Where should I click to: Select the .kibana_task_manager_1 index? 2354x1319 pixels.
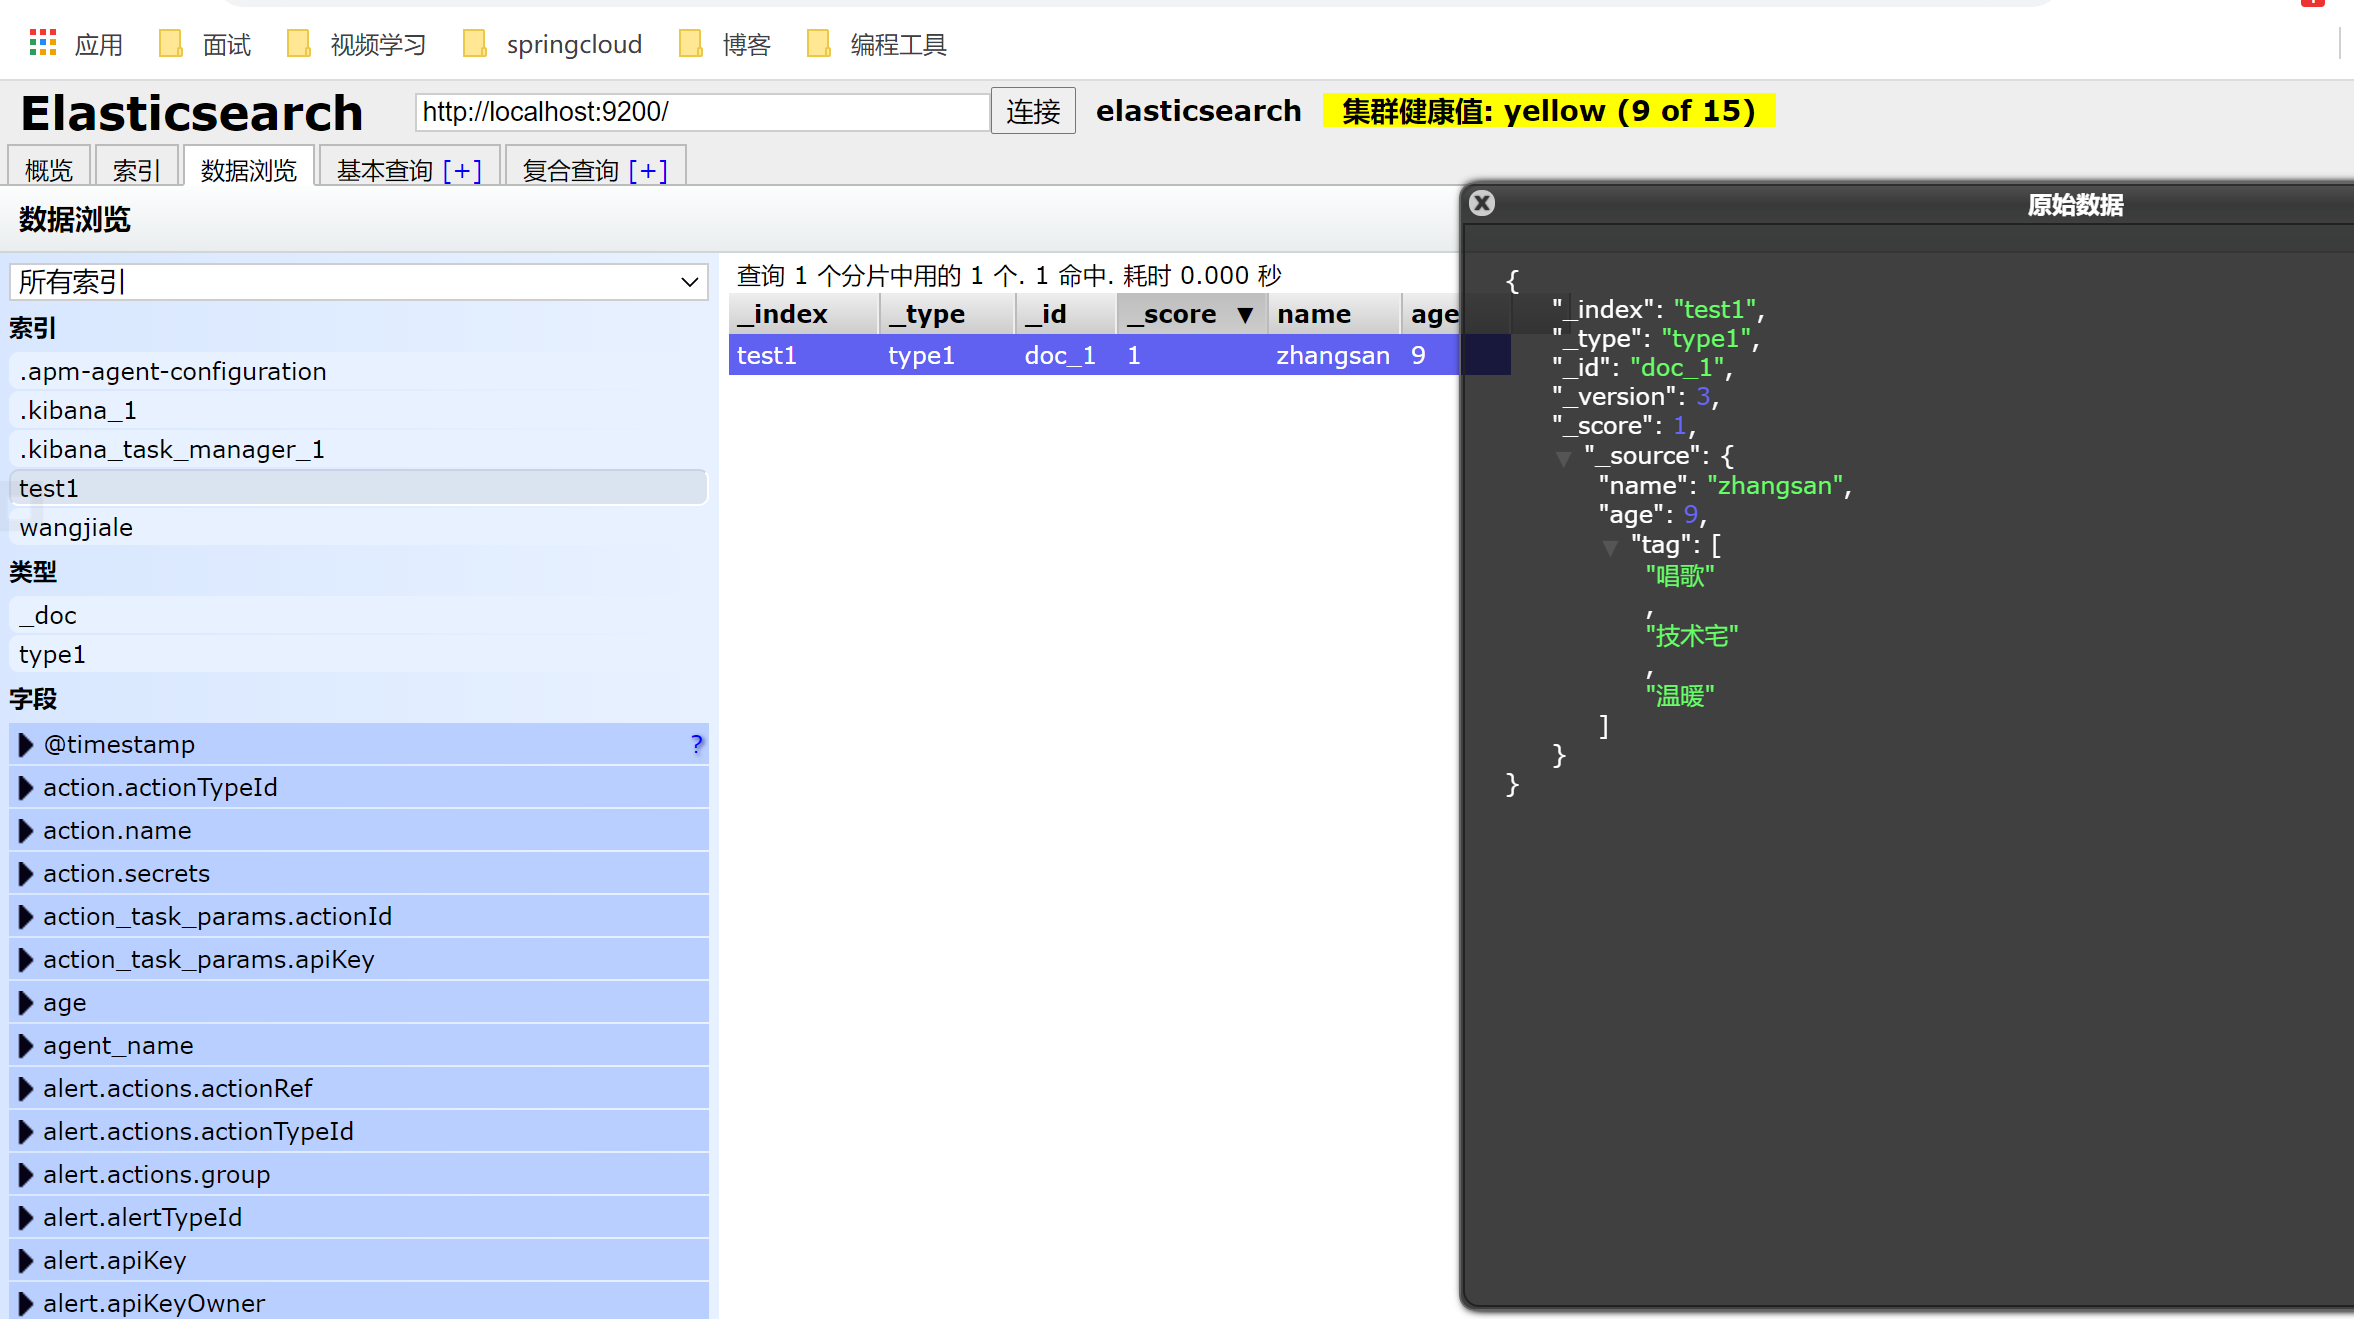click(359, 449)
